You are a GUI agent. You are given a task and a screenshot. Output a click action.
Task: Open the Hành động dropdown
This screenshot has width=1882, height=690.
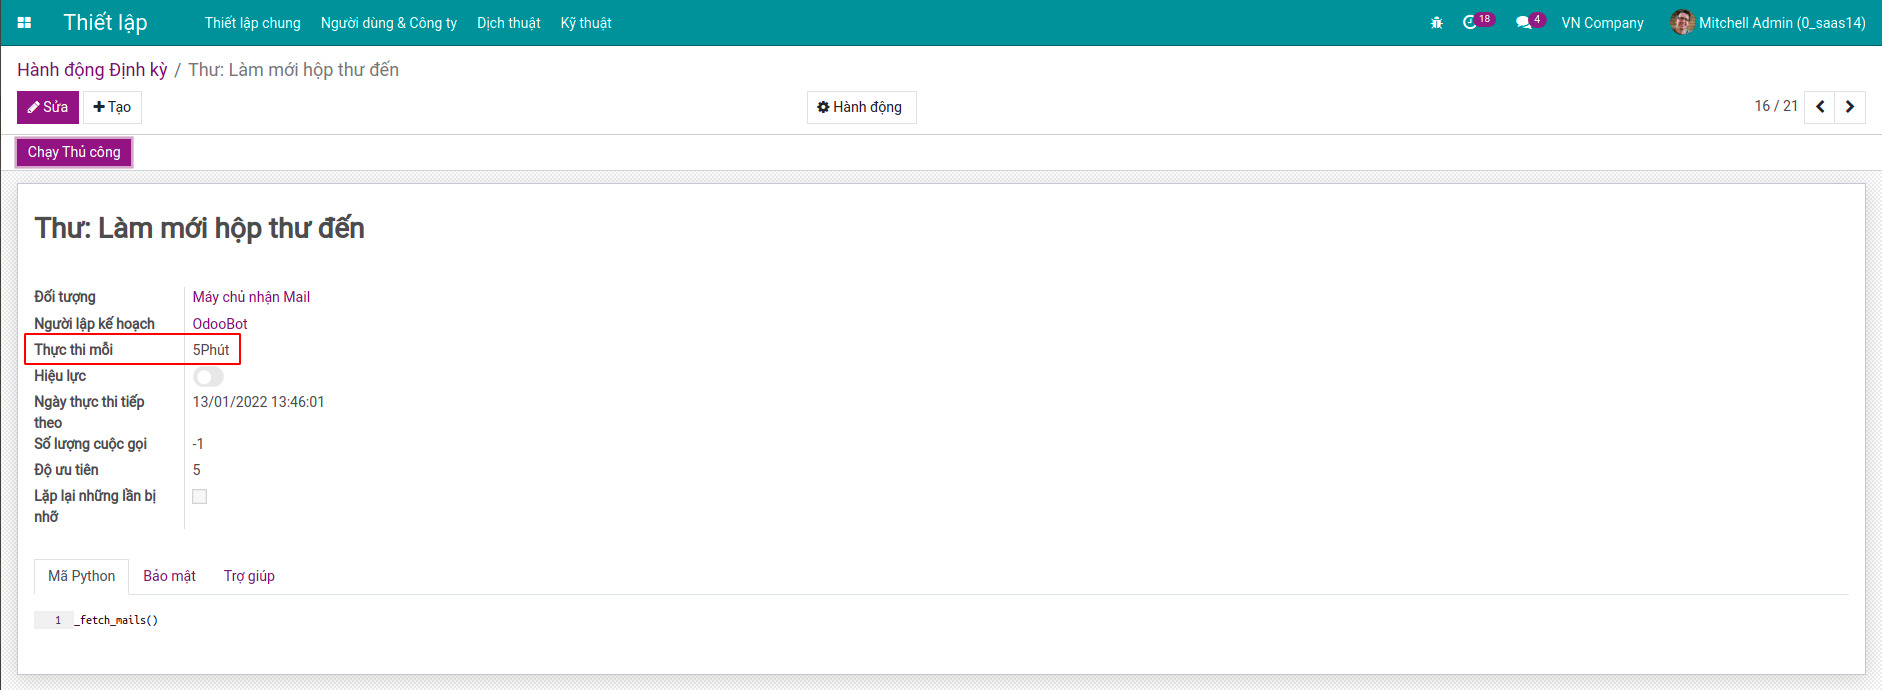pyautogui.click(x=861, y=107)
